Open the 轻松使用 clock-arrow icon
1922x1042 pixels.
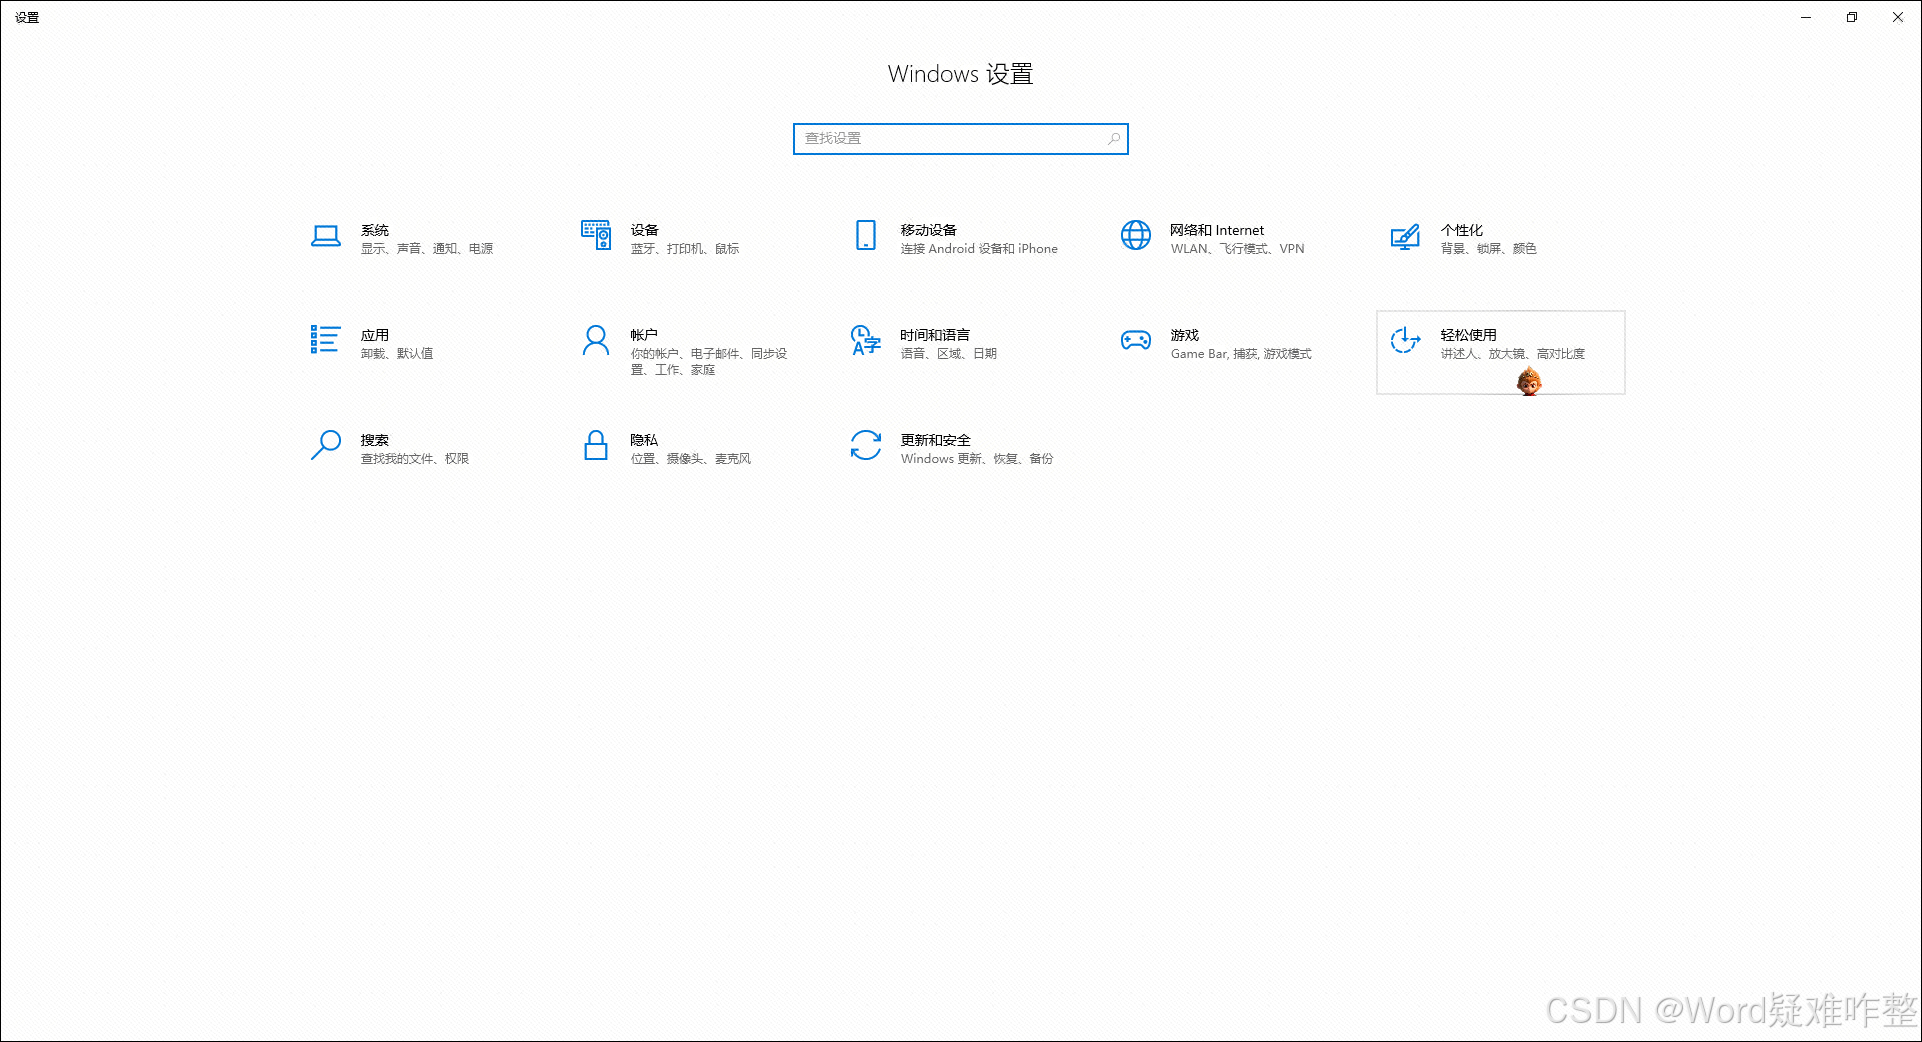pyautogui.click(x=1405, y=340)
